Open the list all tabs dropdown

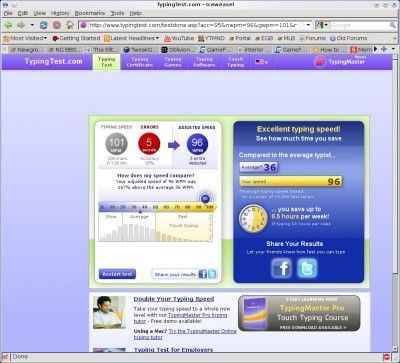393,49
